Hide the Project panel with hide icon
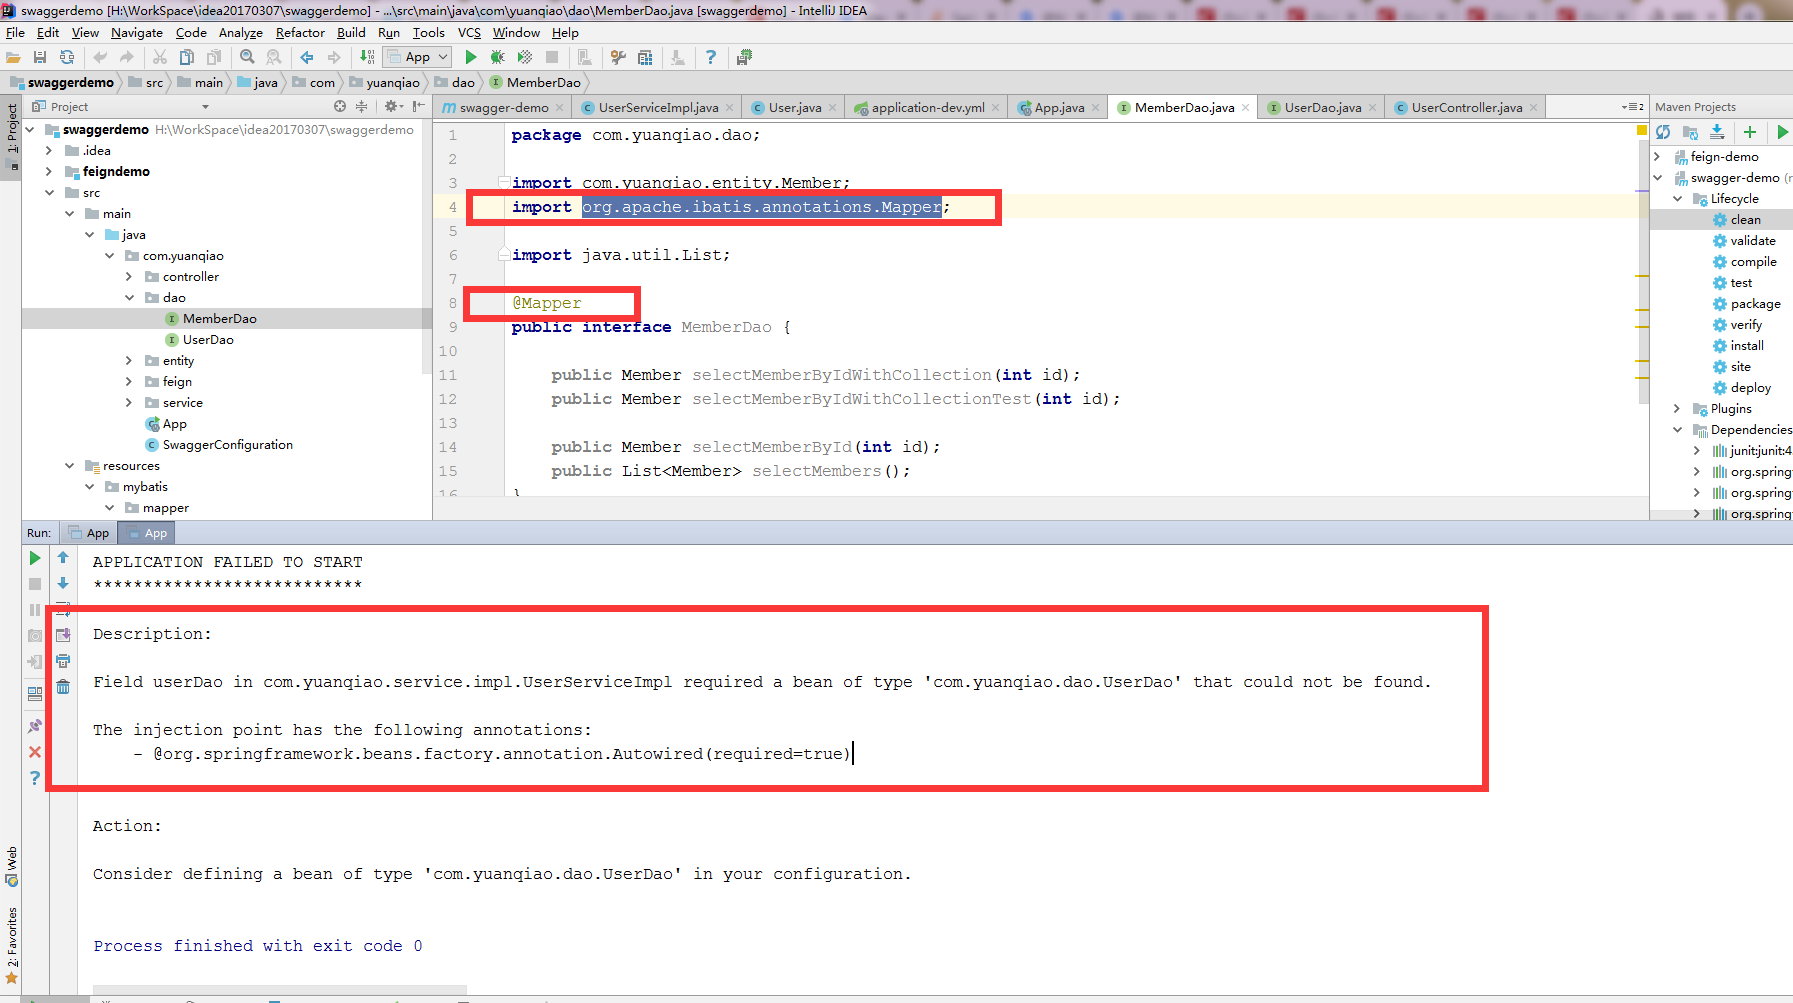 418,107
